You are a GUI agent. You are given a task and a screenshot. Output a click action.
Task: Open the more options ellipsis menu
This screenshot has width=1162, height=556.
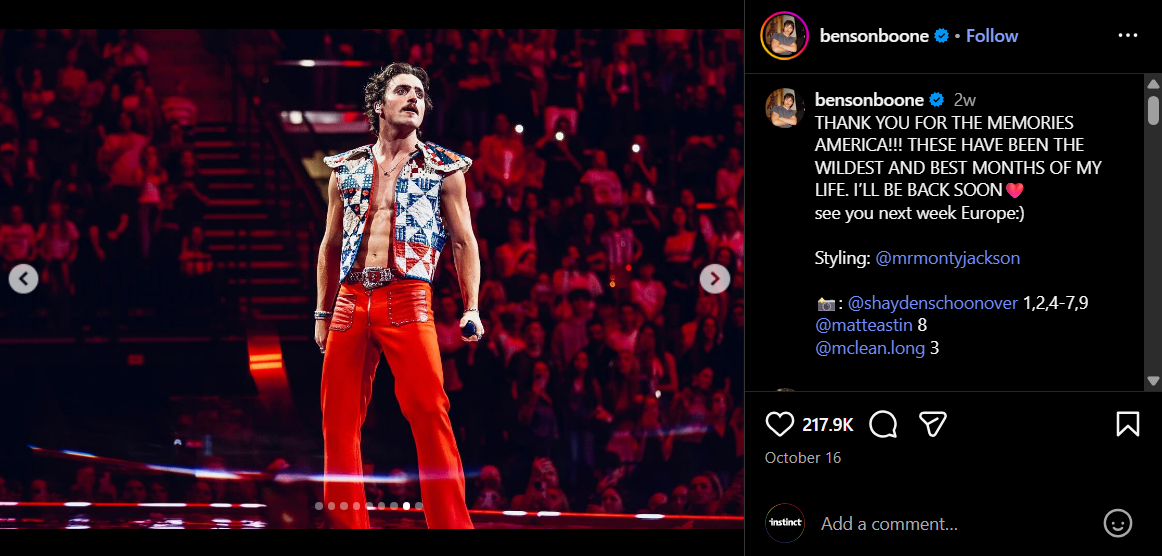tap(1127, 36)
